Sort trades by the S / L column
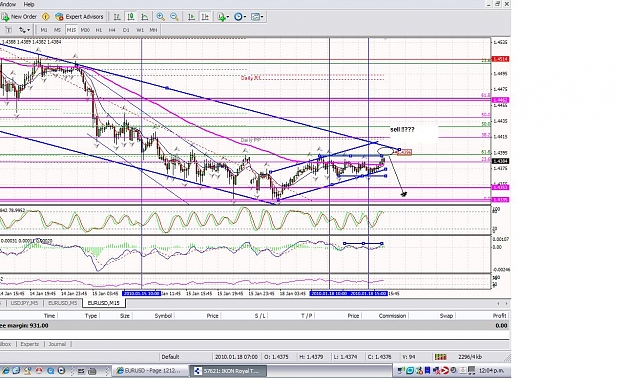 click(260, 316)
